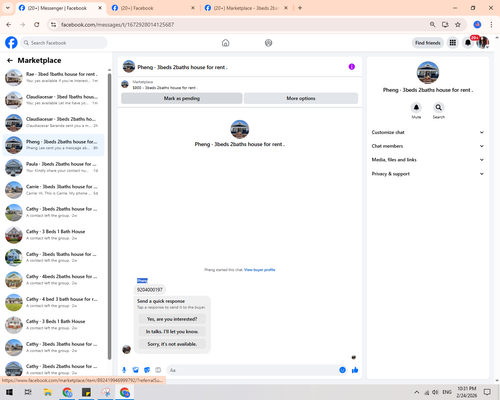500x400 pixels.
Task: Click the Search icon in chat details
Action: point(439,107)
